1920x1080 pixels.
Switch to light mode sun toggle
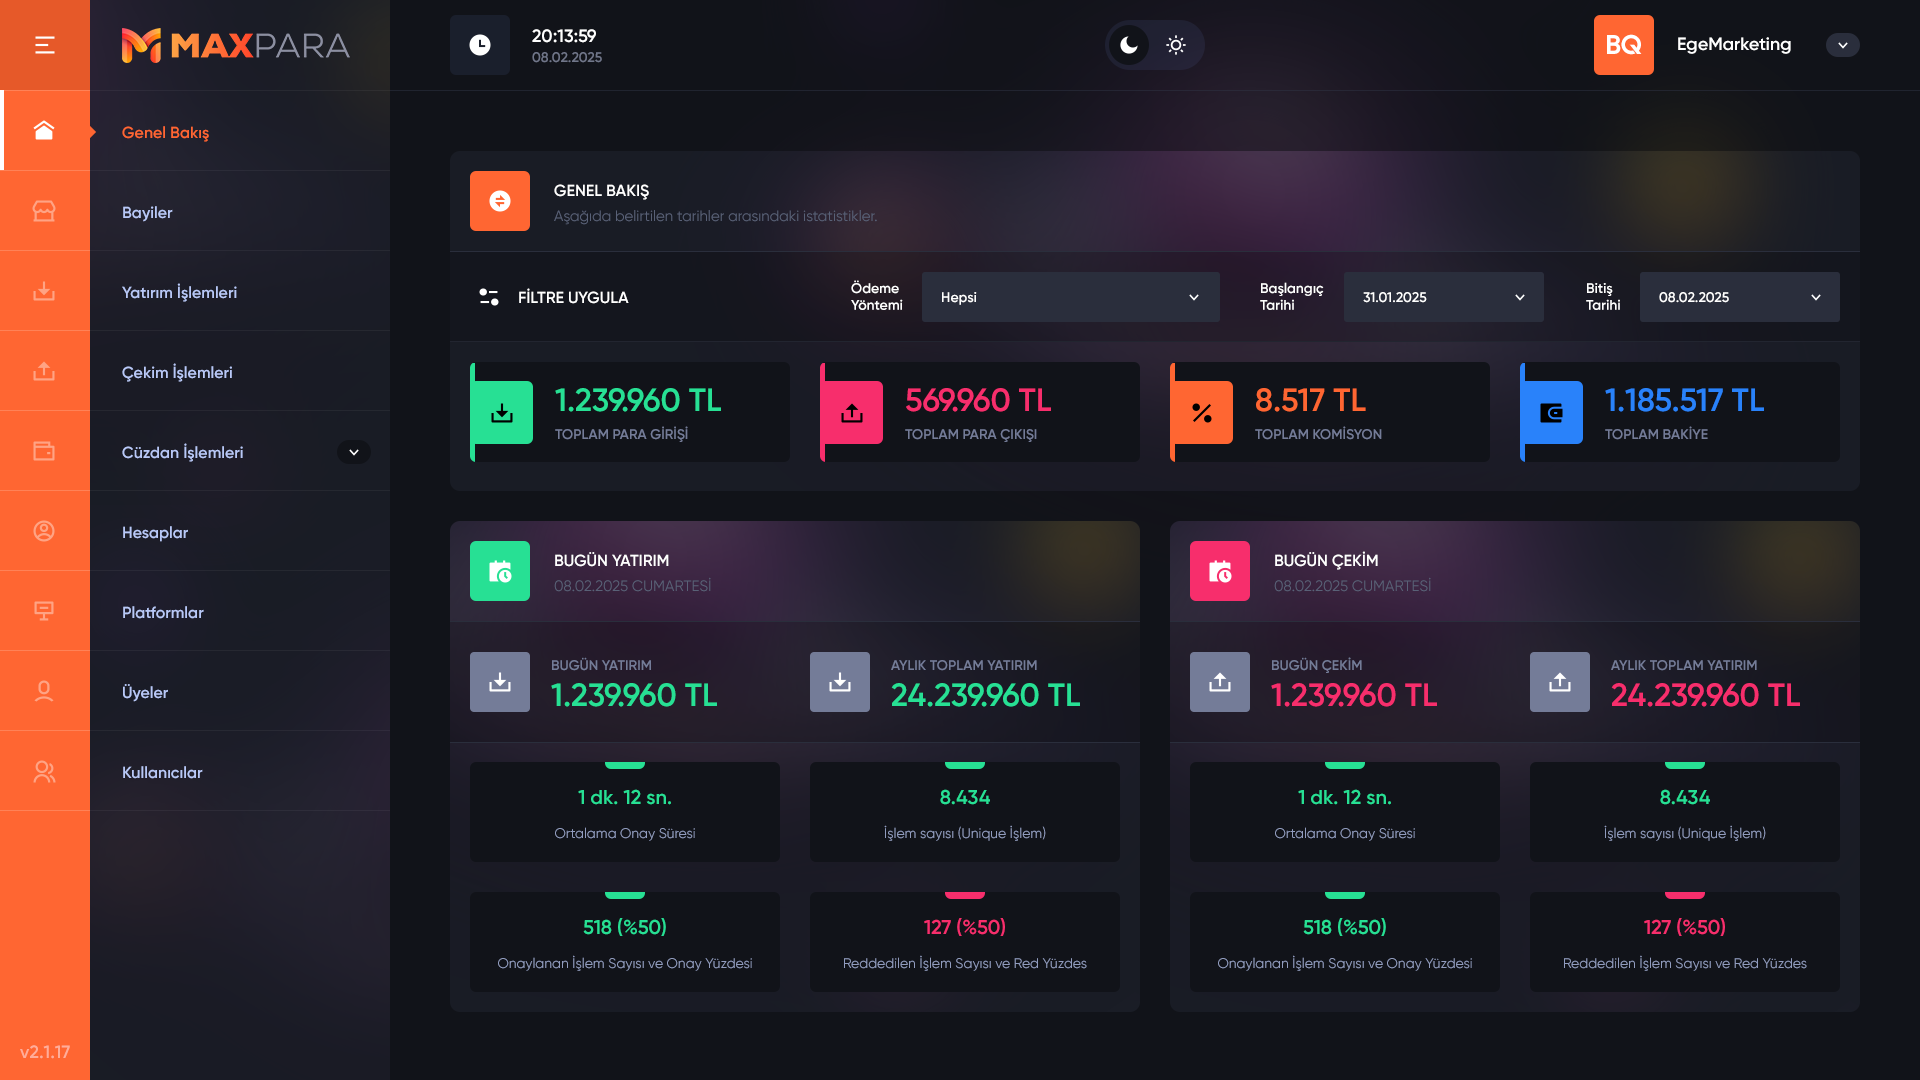(1176, 45)
